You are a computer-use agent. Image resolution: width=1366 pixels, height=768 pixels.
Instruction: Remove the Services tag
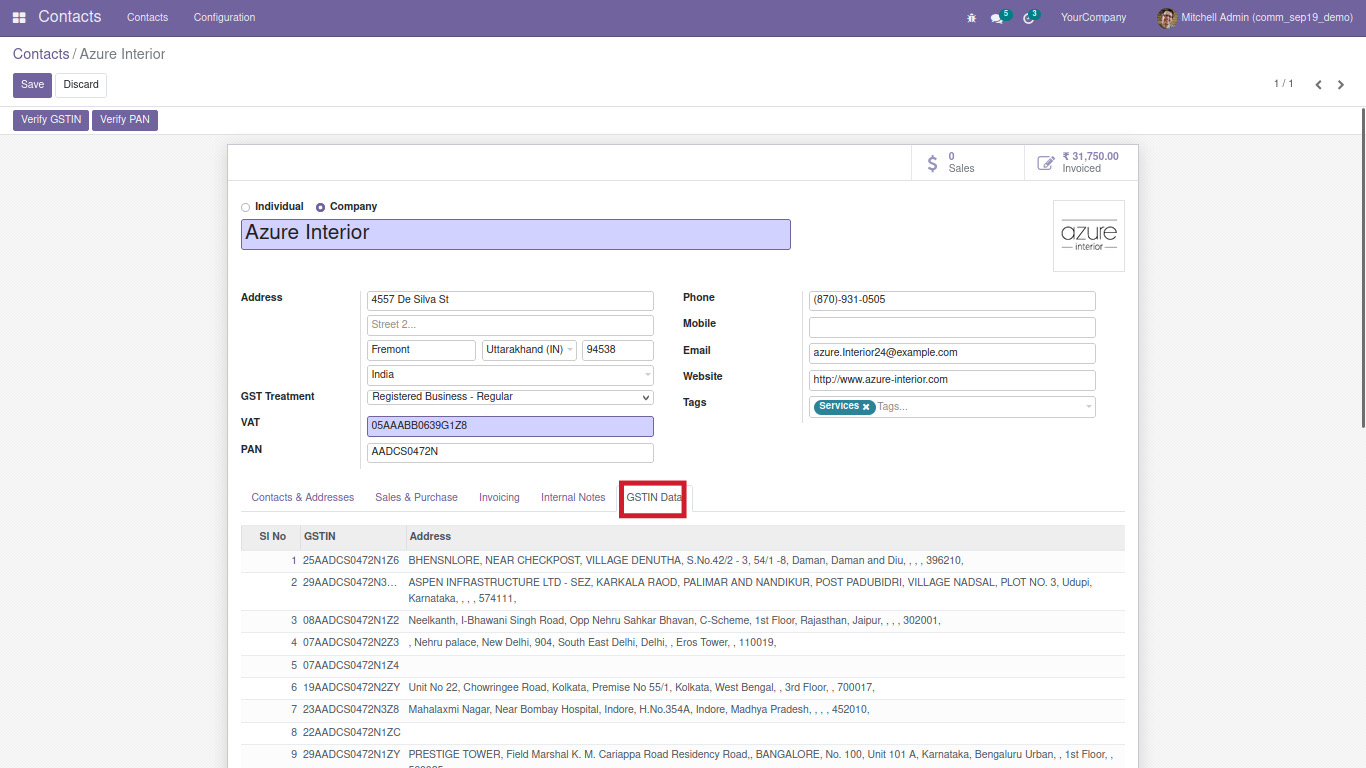click(866, 407)
